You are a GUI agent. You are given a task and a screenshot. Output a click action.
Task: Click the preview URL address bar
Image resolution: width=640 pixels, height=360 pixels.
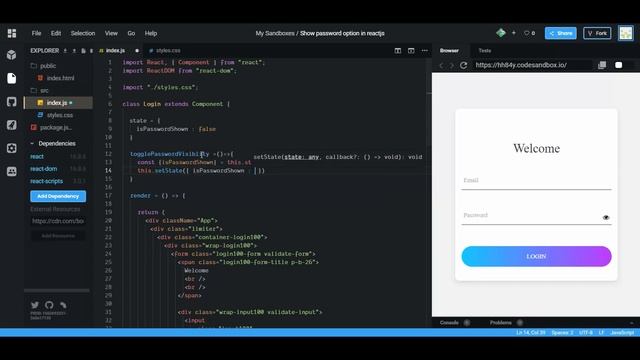533,65
